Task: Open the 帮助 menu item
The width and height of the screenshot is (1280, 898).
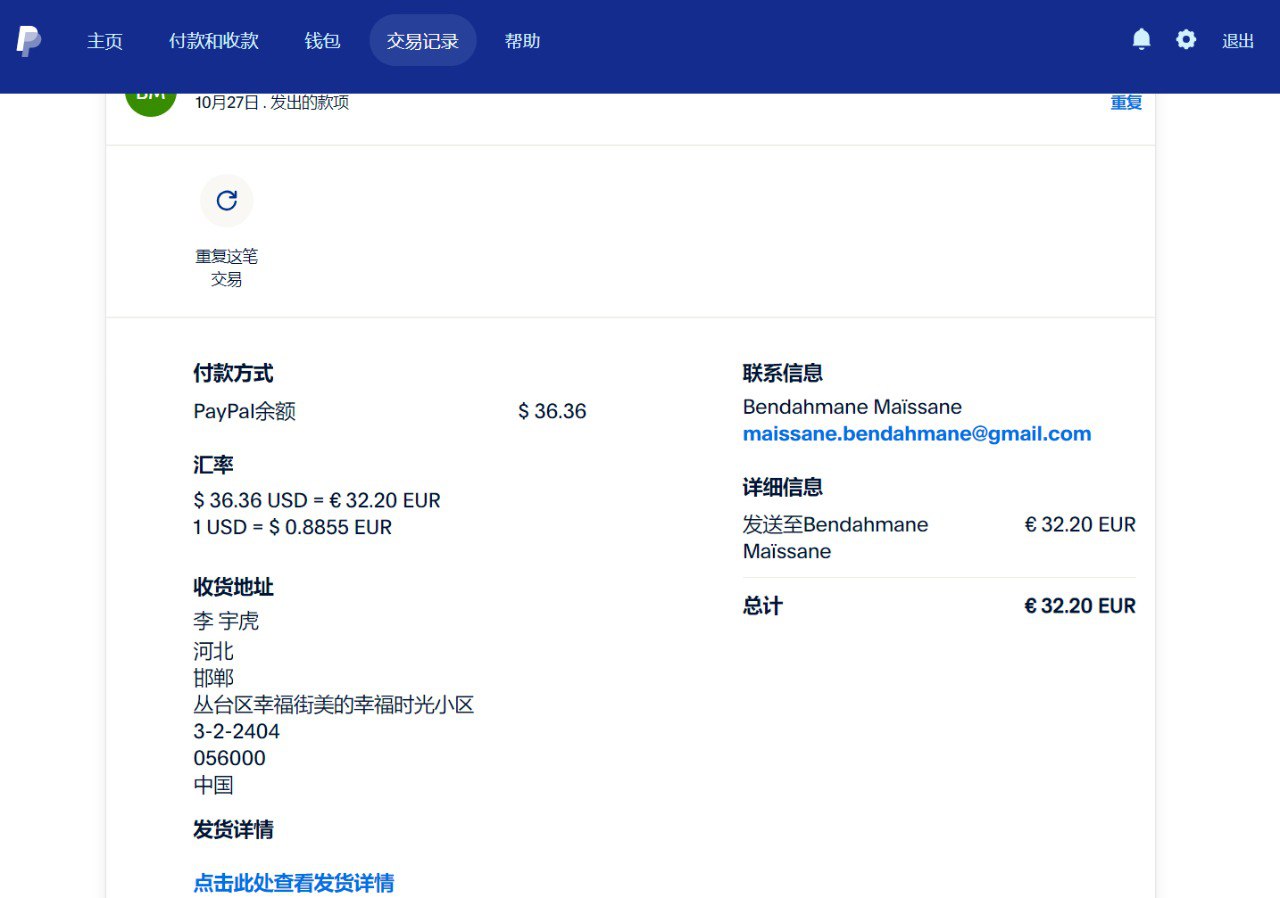Action: (x=522, y=41)
